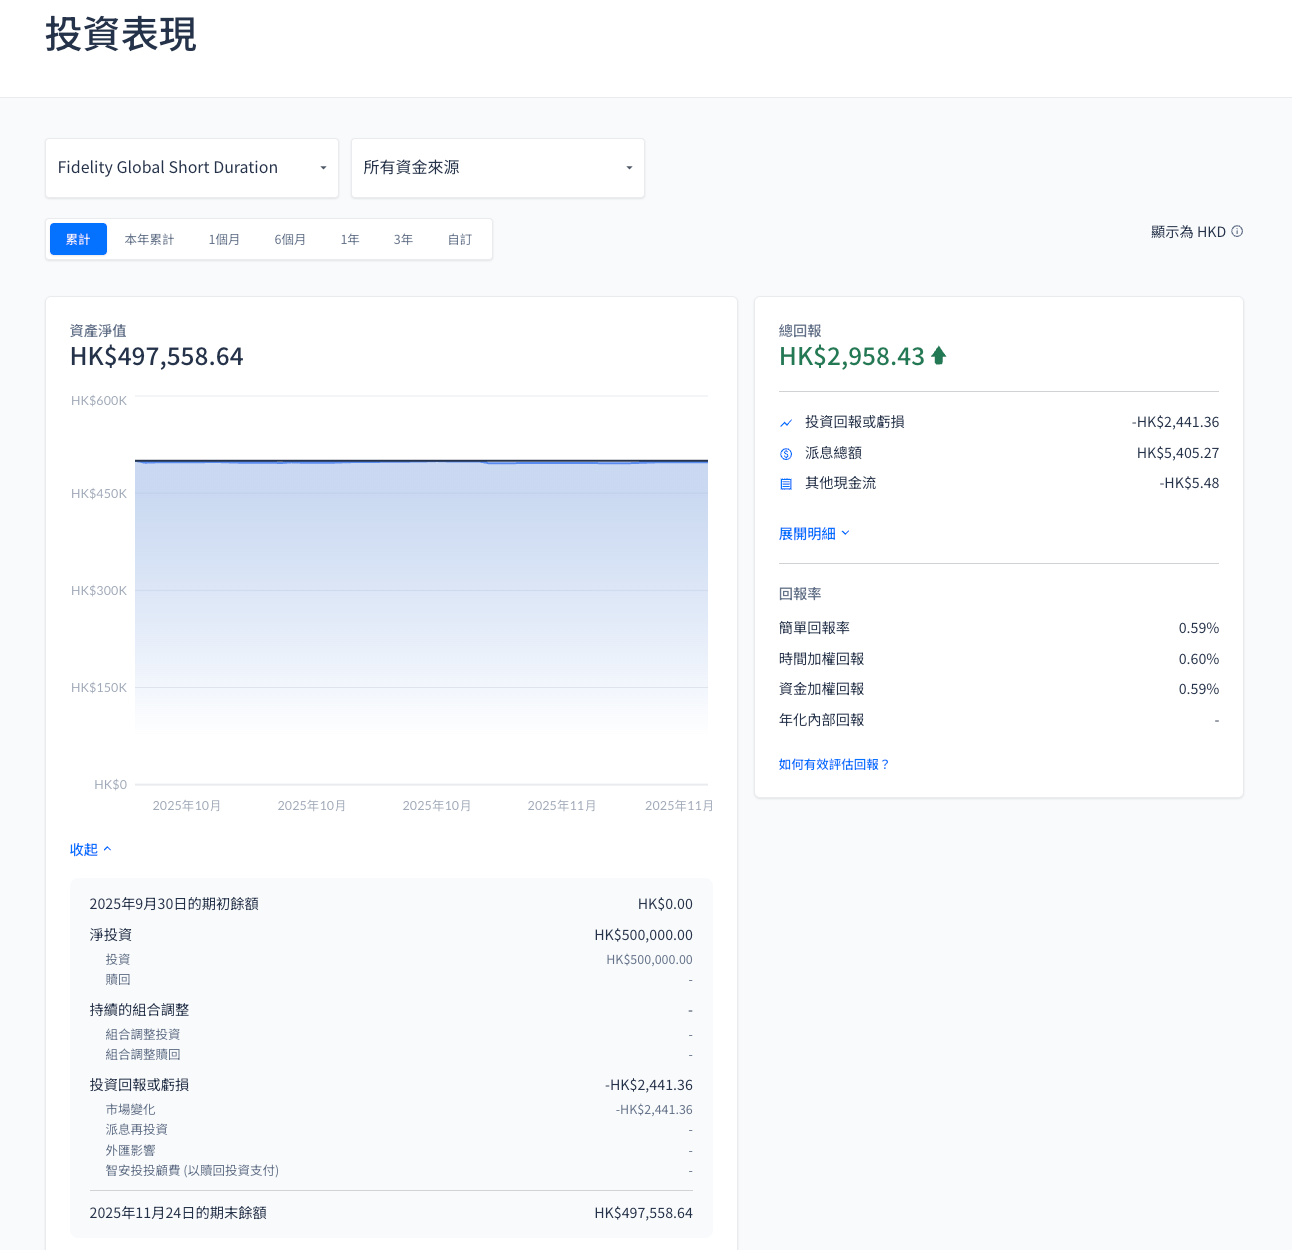Screen dimensions: 1292x1250
Task: Open the 如何有效評估回報？ link
Action: (834, 765)
